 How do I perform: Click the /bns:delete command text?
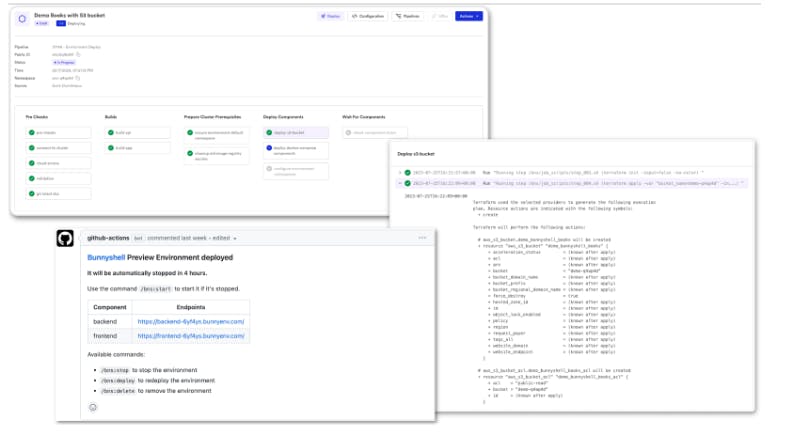tap(118, 391)
